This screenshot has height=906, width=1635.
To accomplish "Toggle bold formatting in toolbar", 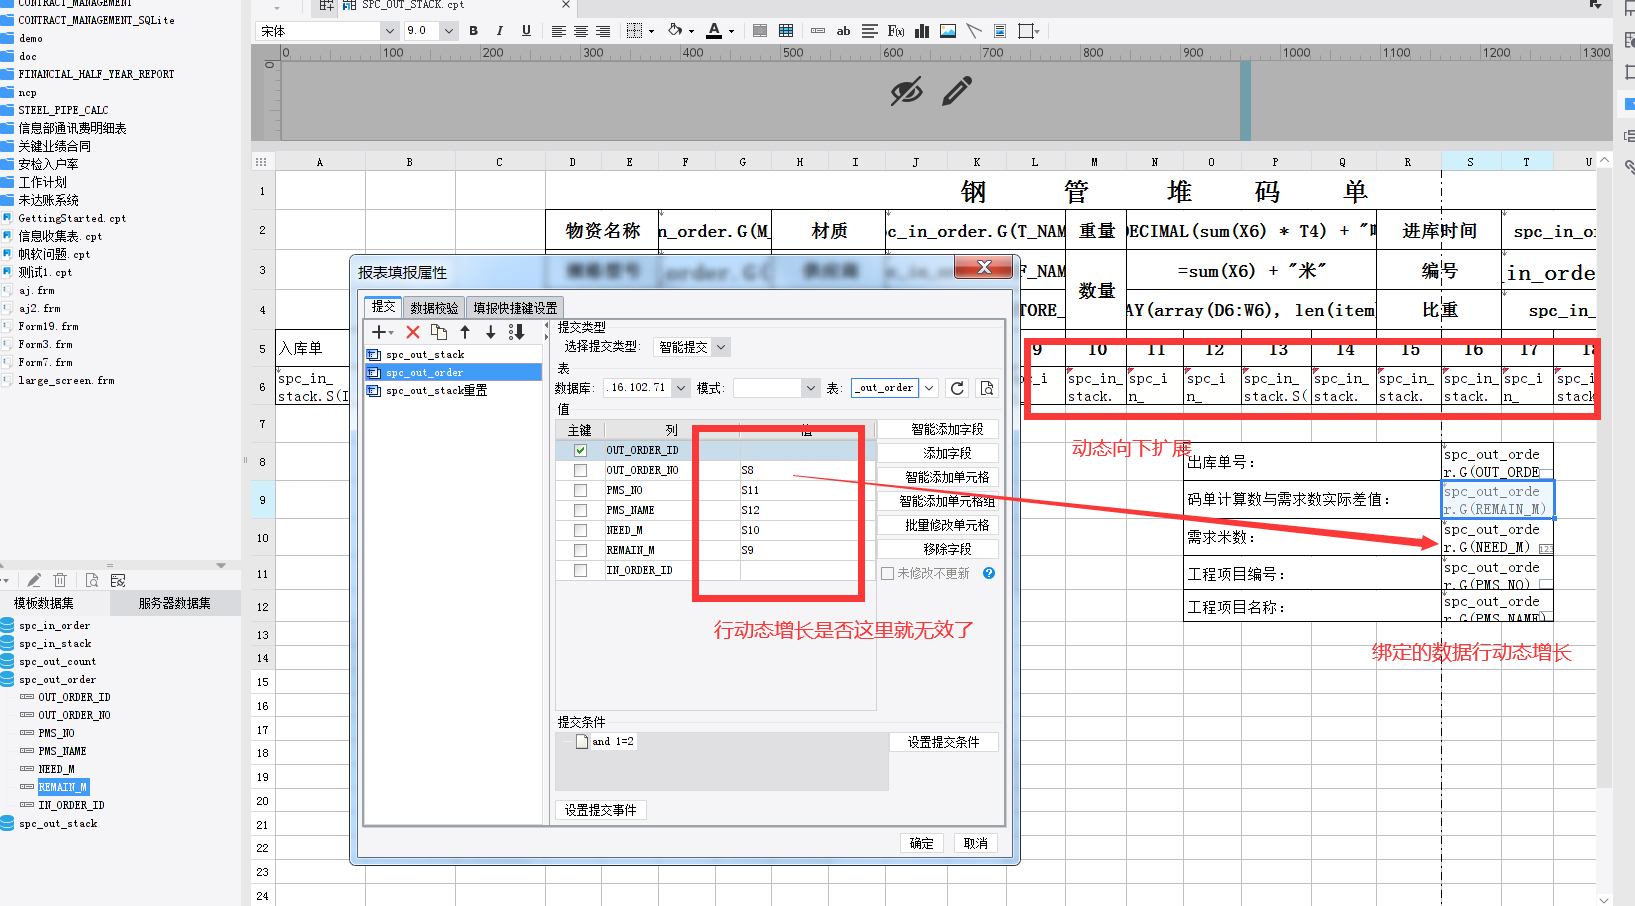I will coord(474,31).
